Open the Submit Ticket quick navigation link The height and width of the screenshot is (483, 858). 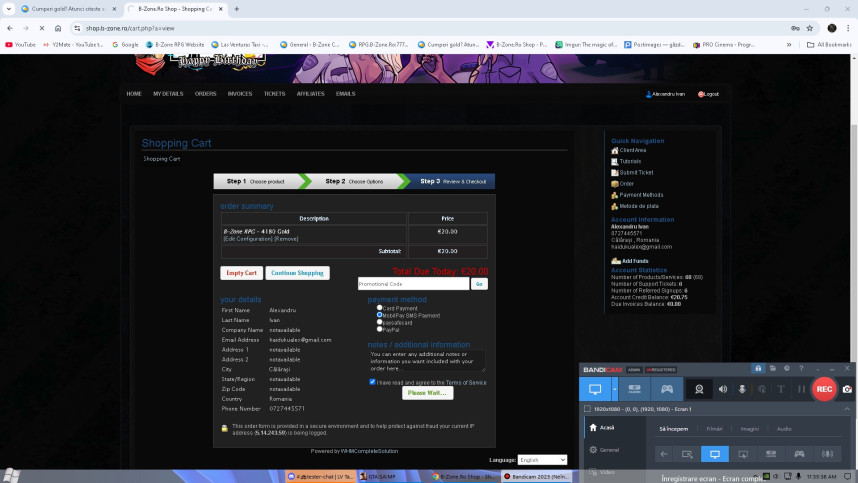point(636,172)
